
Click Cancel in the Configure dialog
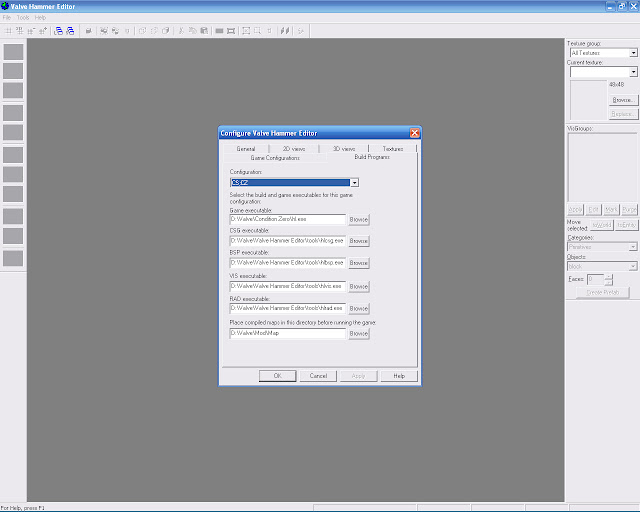click(x=318, y=376)
